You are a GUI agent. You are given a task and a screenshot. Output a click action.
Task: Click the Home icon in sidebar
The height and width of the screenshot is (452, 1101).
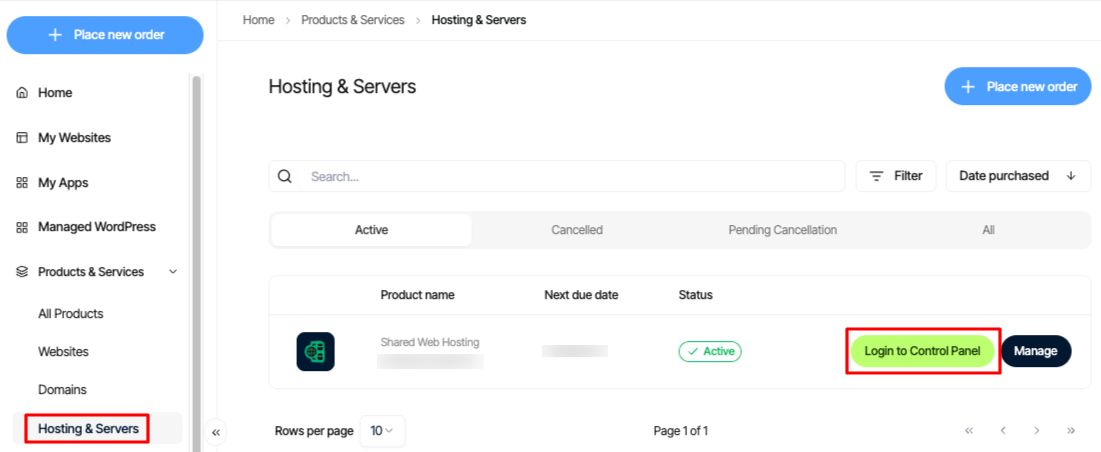(x=22, y=93)
